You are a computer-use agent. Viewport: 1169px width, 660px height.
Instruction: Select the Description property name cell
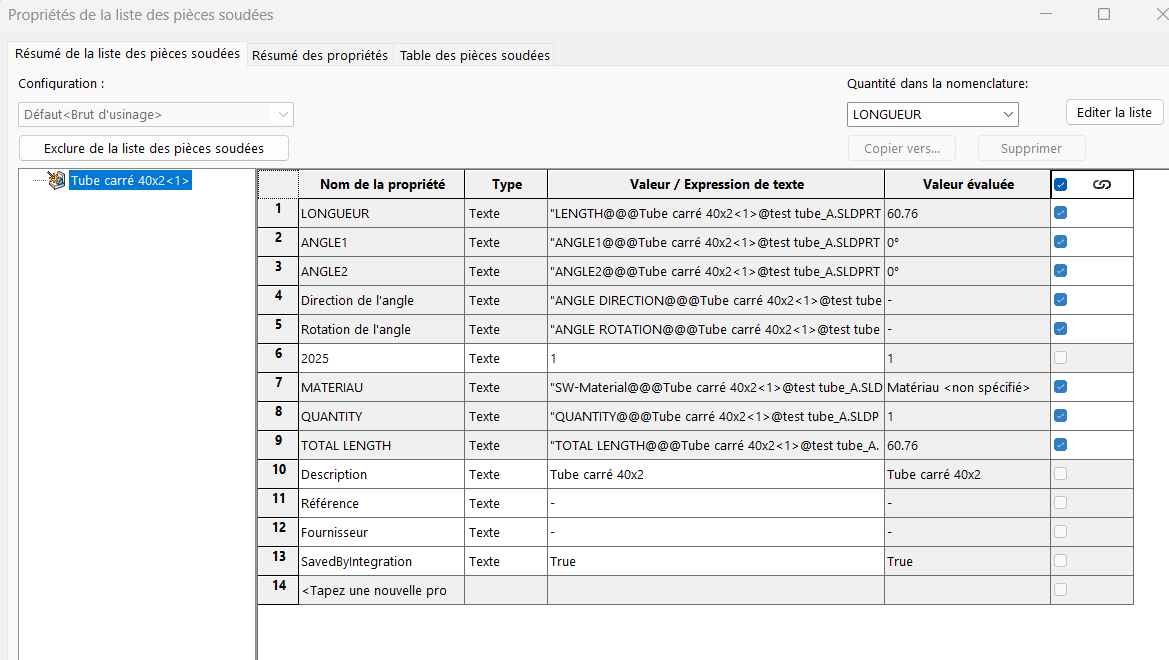[x=381, y=474]
